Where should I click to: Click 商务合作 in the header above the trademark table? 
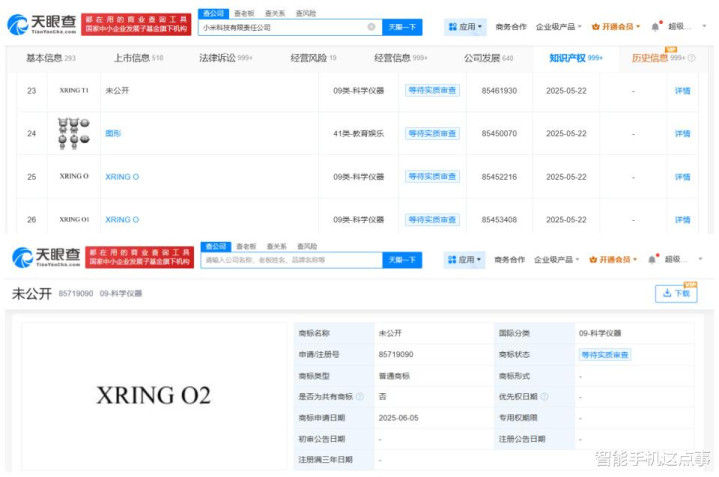[x=511, y=27]
